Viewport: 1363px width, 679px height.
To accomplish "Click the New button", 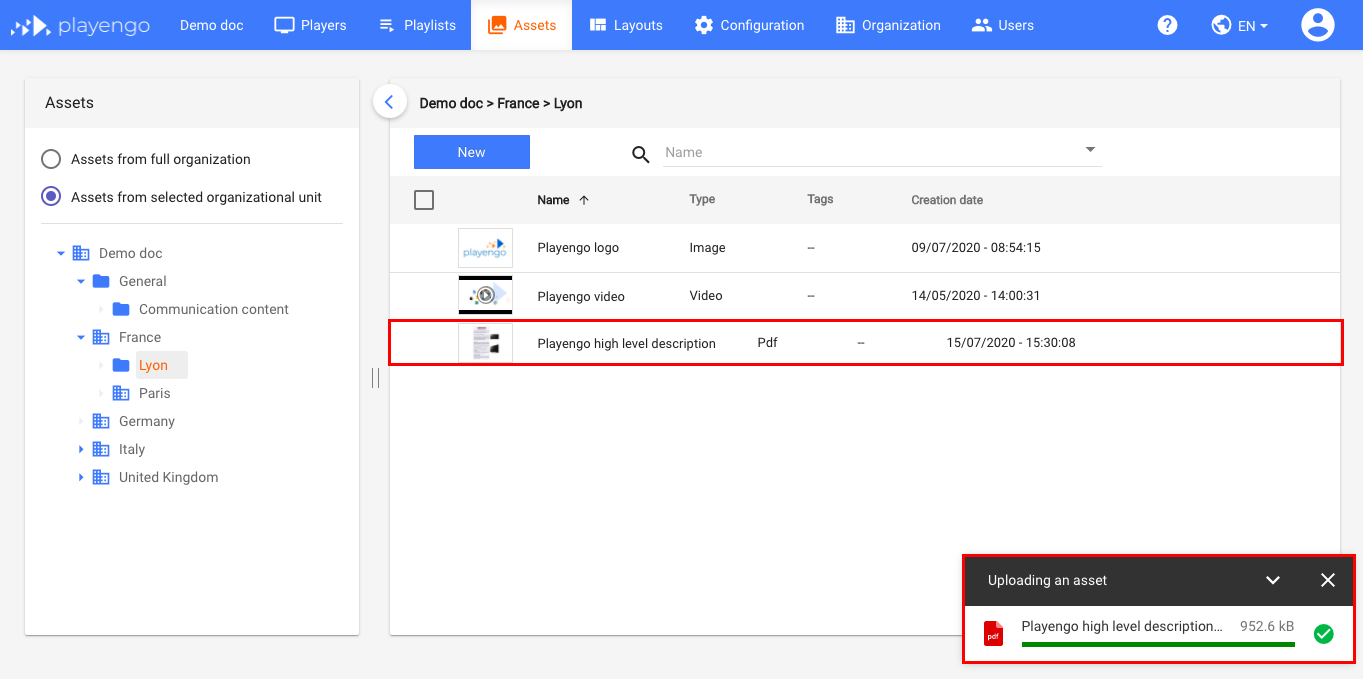I will pos(472,152).
